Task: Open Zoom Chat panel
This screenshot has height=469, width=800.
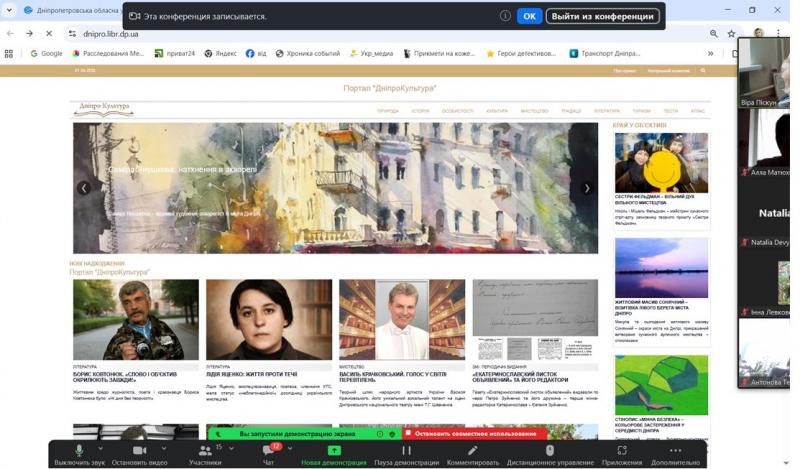Action: click(268, 452)
